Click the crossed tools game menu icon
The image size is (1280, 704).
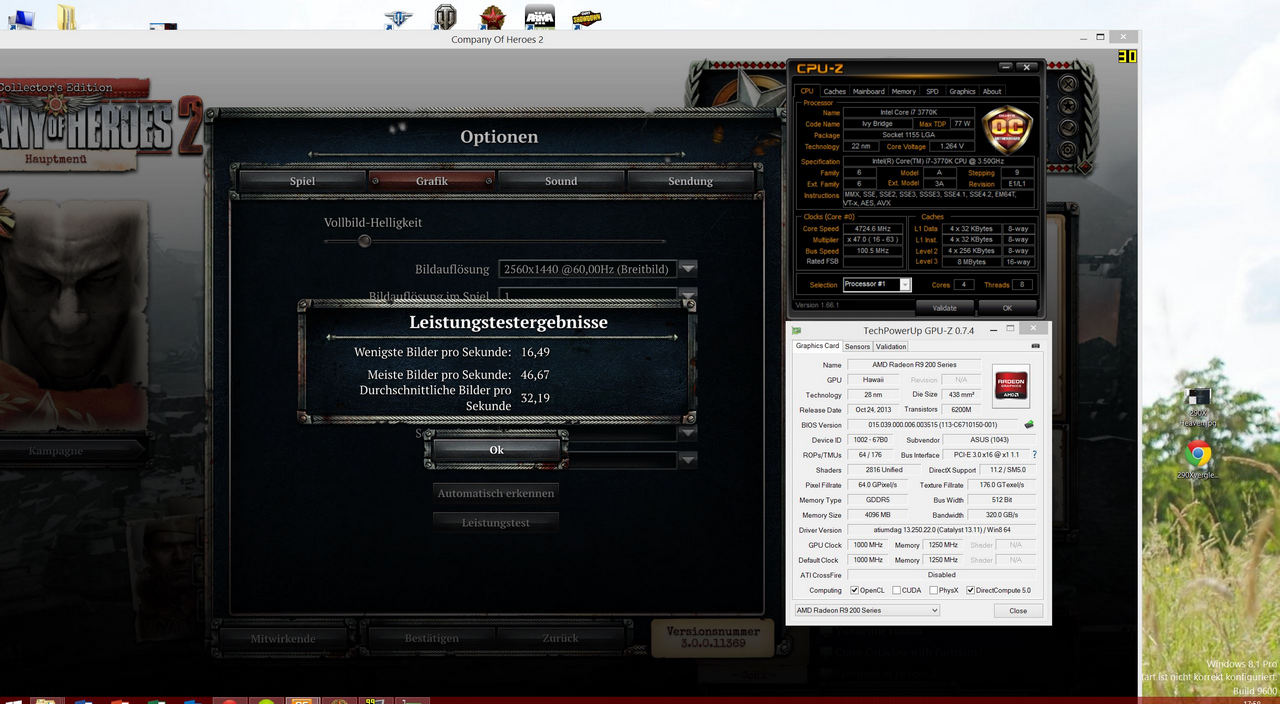click(1067, 83)
